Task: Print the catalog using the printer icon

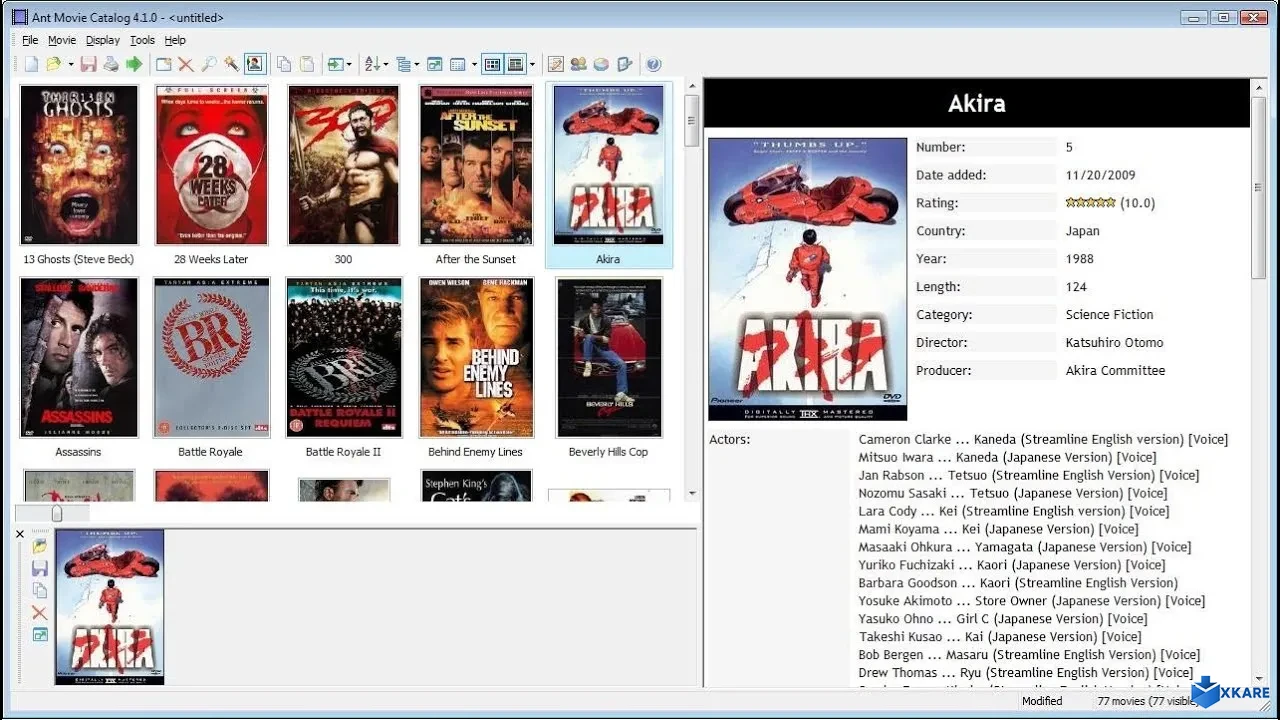Action: 111,64
